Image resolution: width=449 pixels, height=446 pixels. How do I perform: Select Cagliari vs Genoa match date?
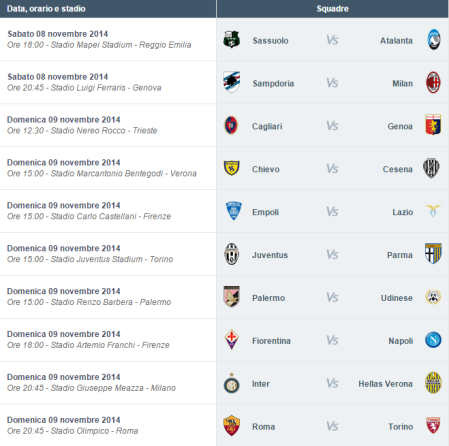point(64,120)
